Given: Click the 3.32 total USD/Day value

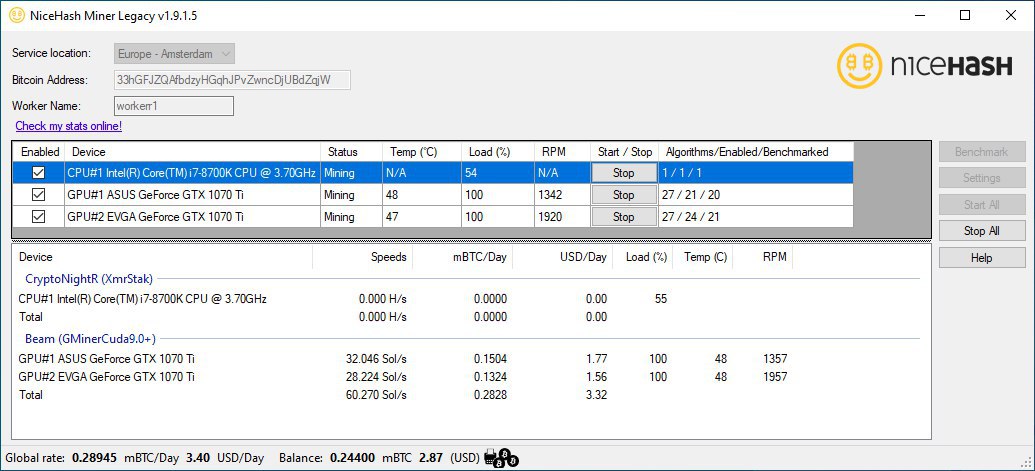Looking at the screenshot, I should click(x=596, y=394).
